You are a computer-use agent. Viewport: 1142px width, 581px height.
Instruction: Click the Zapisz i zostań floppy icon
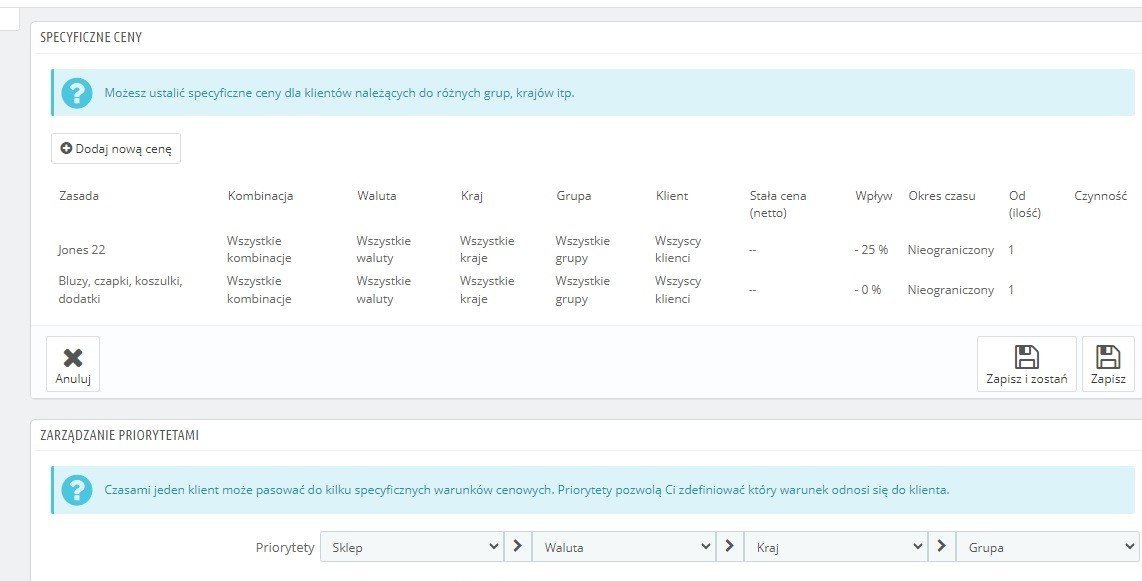click(1026, 357)
